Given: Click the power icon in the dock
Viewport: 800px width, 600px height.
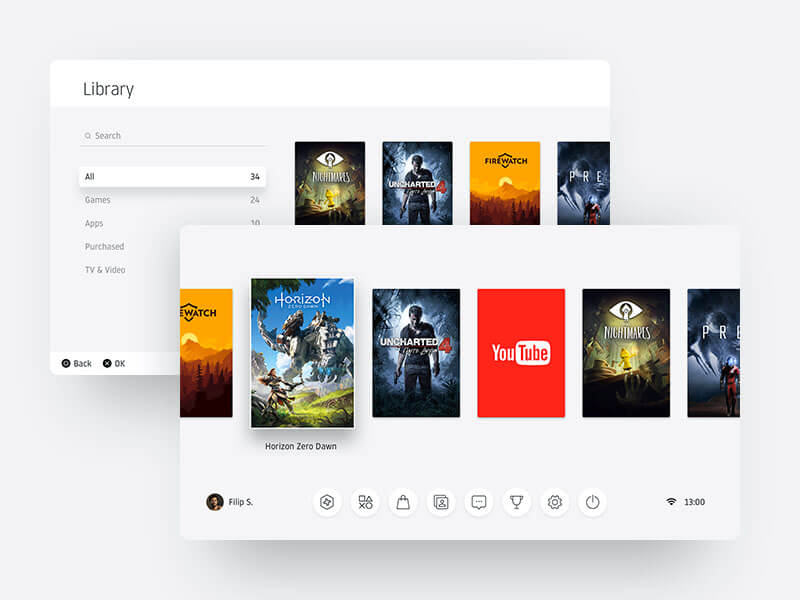Looking at the screenshot, I should (592, 503).
